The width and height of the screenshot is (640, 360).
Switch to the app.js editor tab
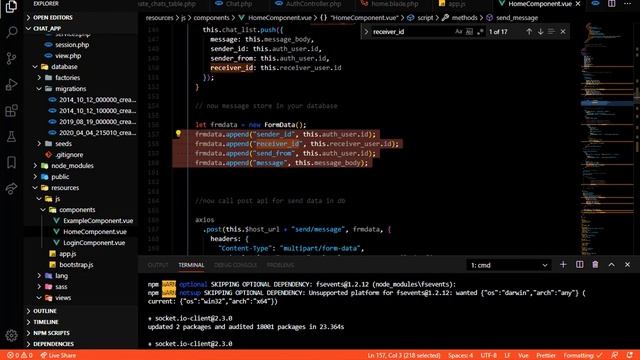pos(456,4)
